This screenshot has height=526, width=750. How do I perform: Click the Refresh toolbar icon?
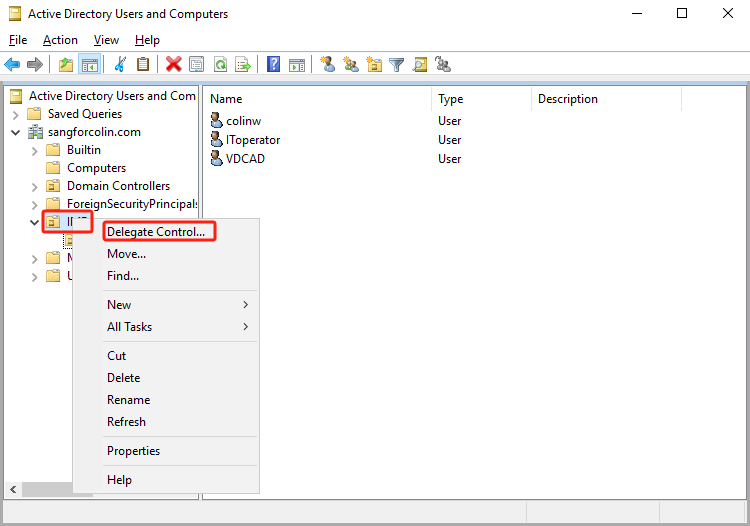click(219, 65)
